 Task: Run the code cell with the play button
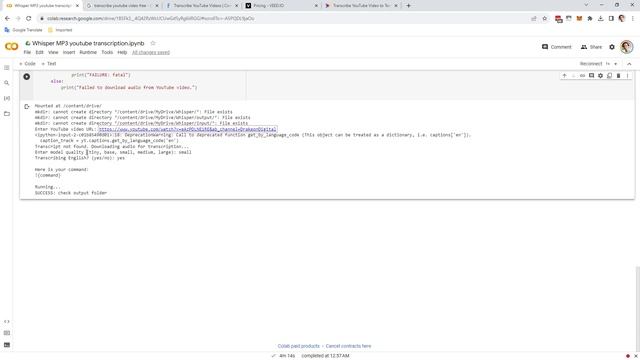pyautogui.click(x=27, y=77)
